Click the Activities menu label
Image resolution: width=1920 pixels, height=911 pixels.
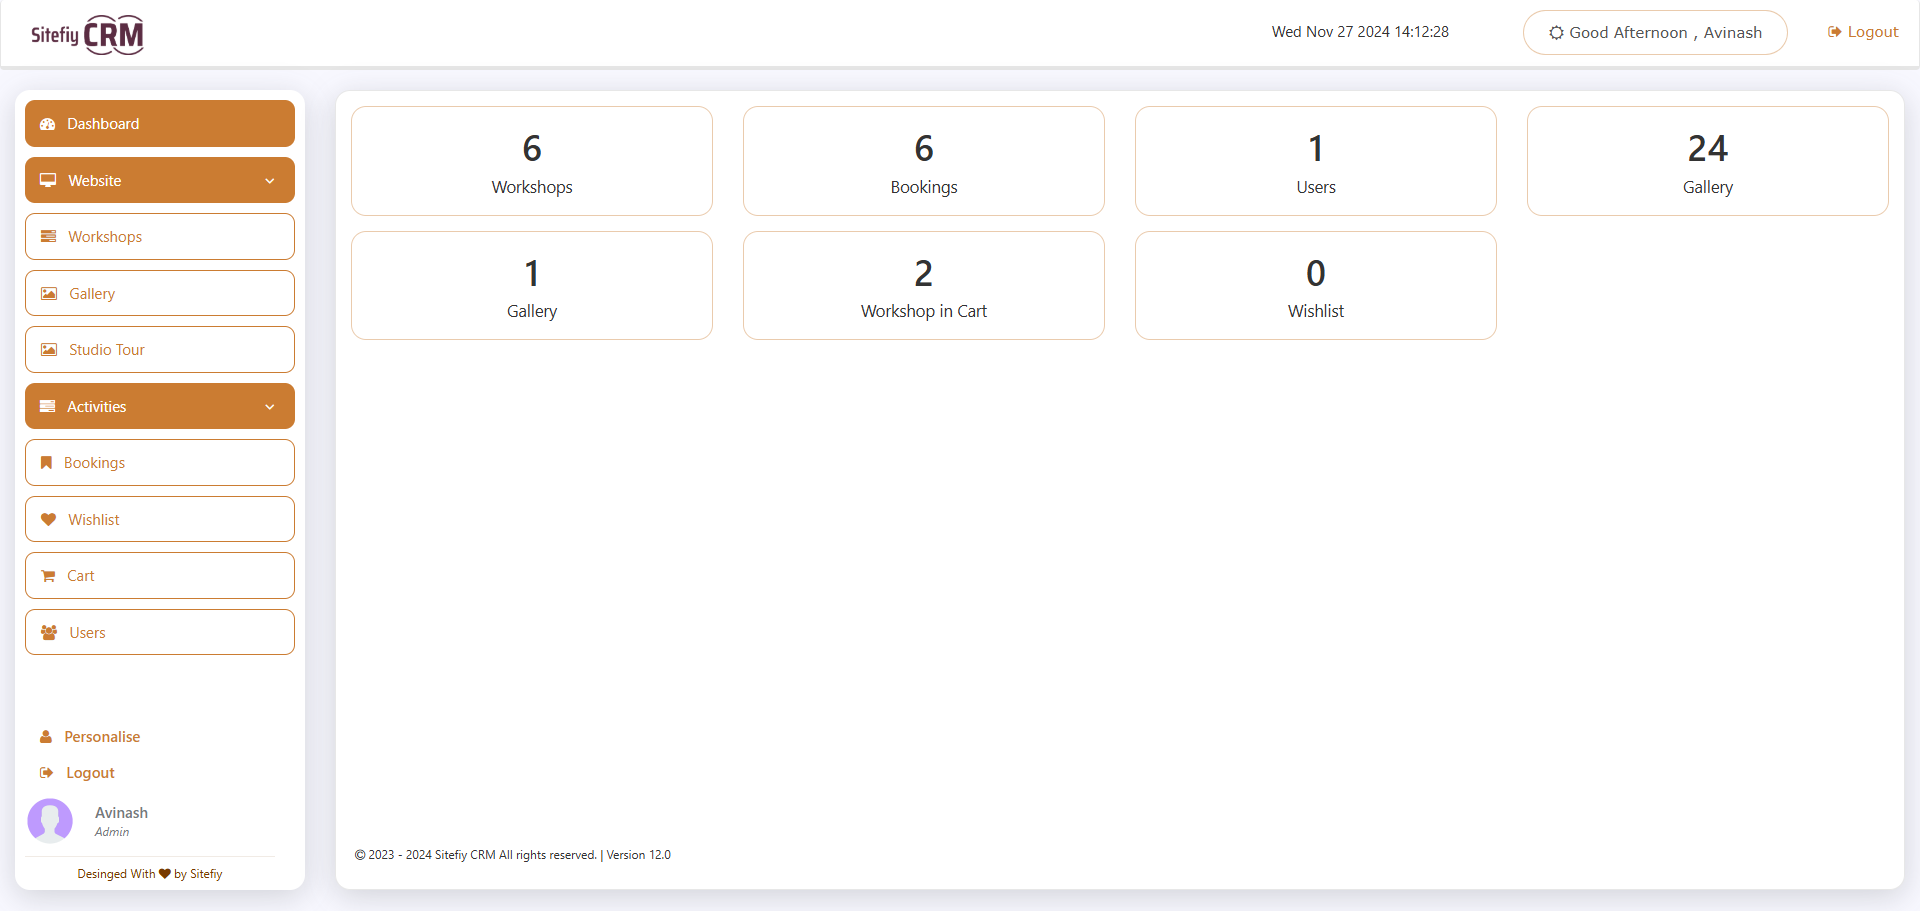tap(97, 407)
